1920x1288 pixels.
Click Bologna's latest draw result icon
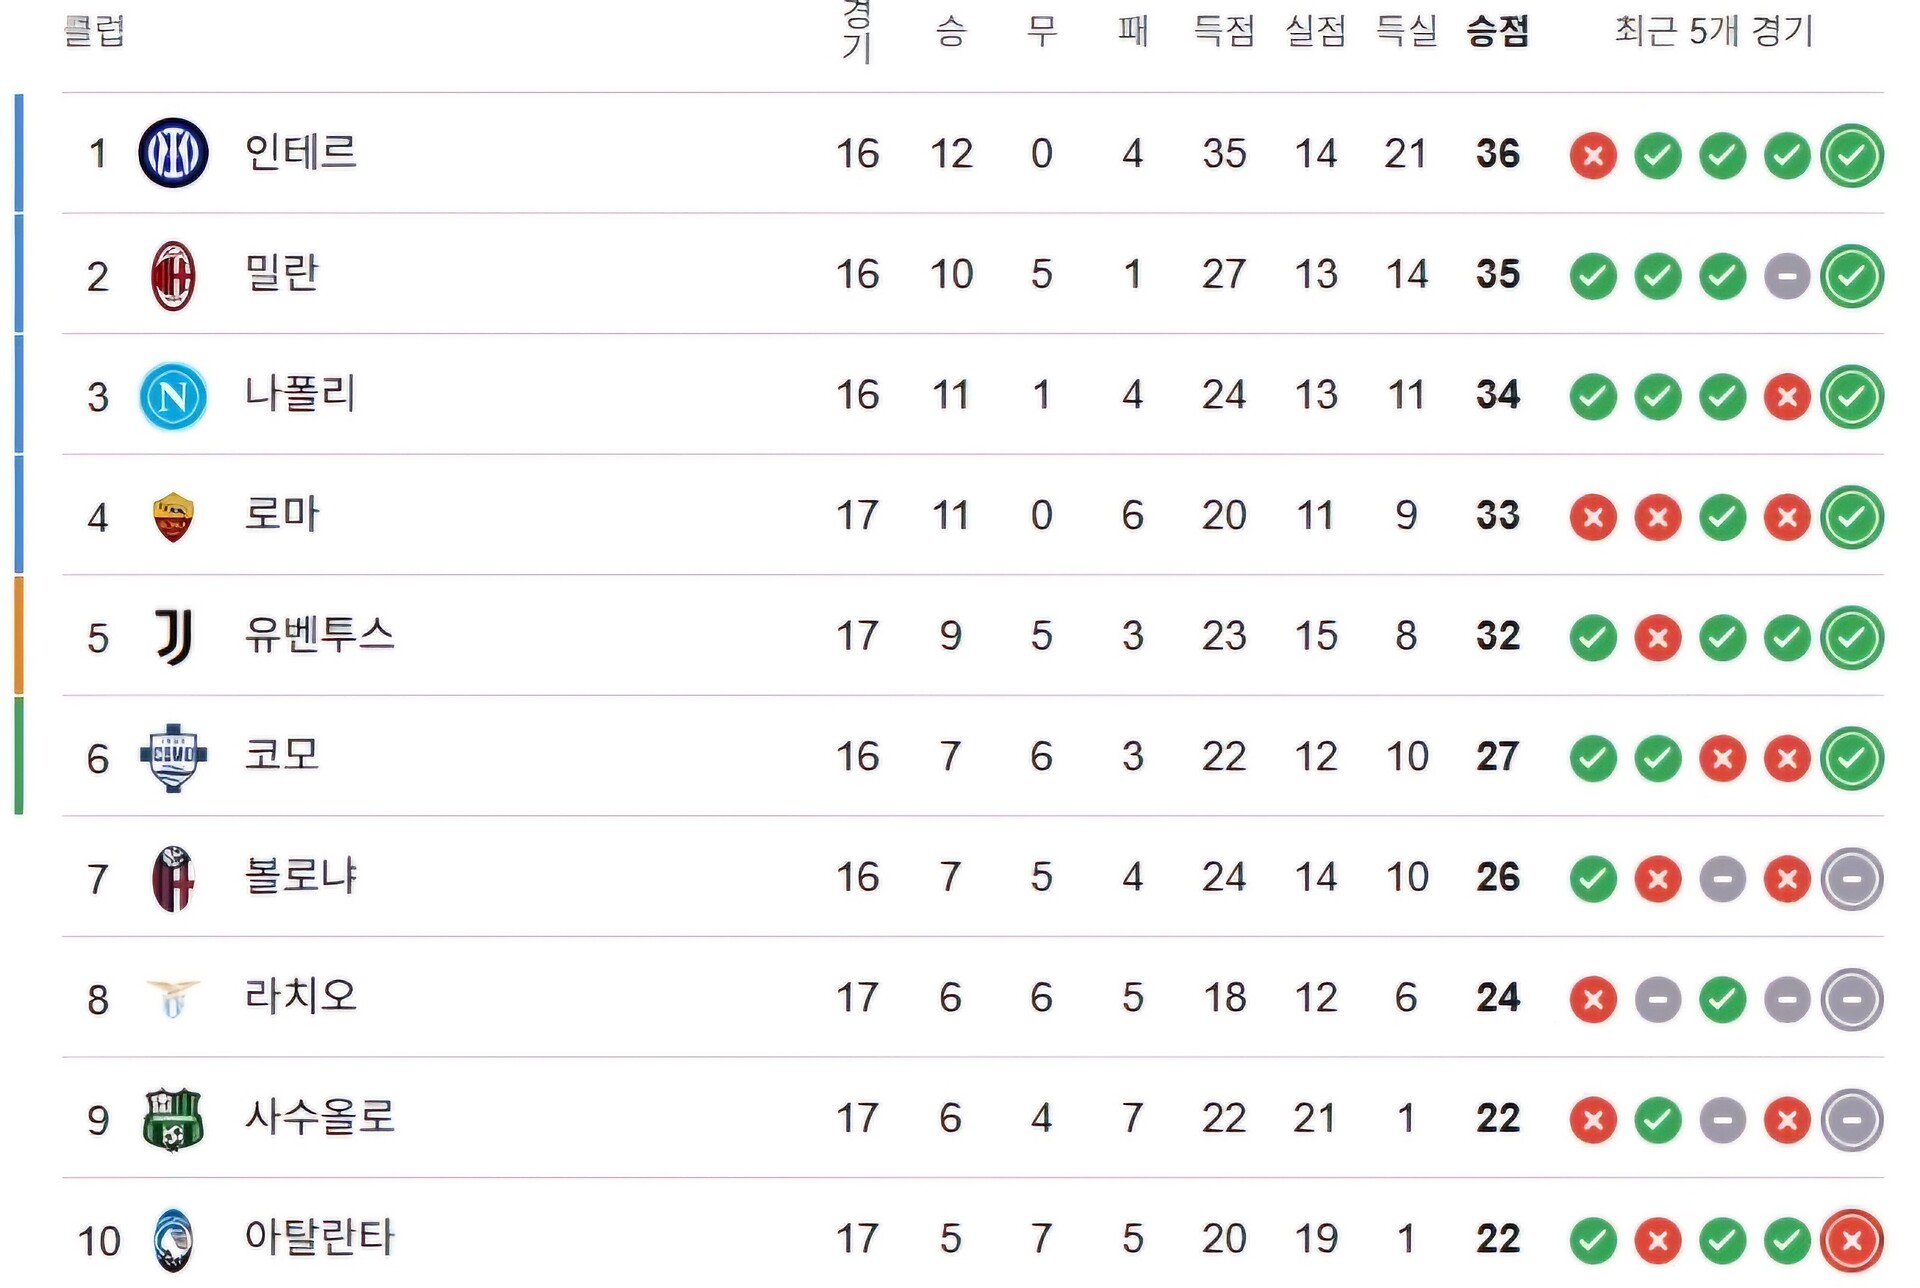[1852, 880]
